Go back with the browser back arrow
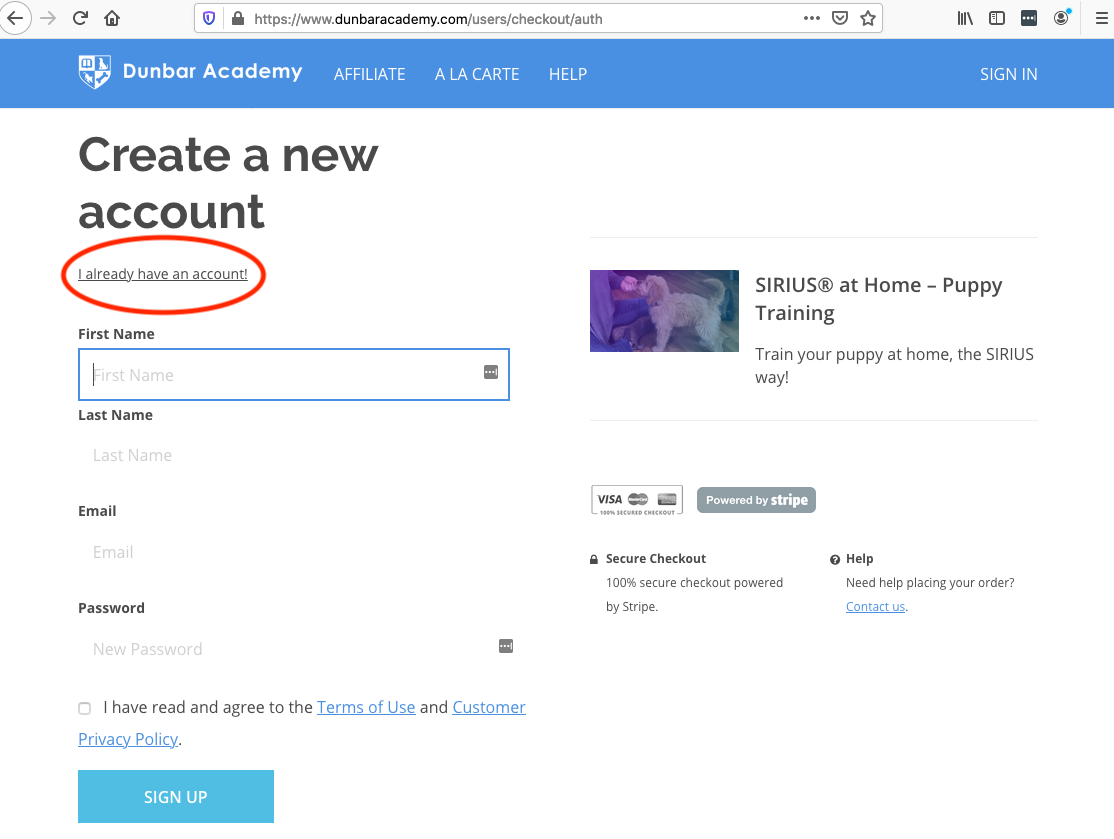 tap(15, 18)
